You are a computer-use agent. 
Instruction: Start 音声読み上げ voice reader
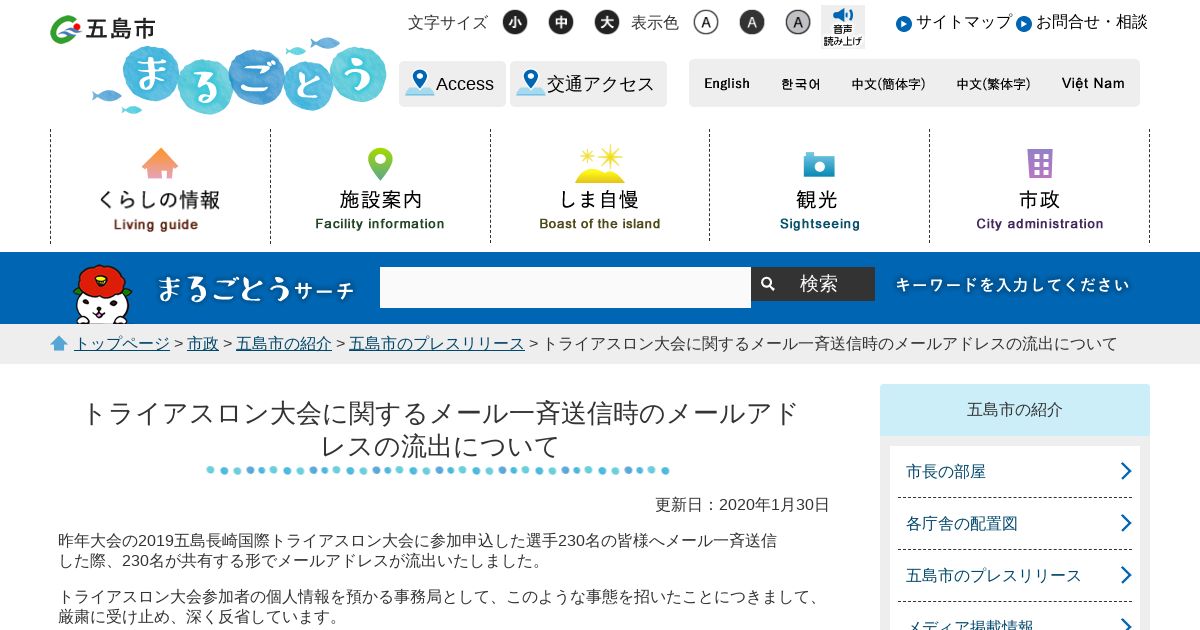point(843,27)
